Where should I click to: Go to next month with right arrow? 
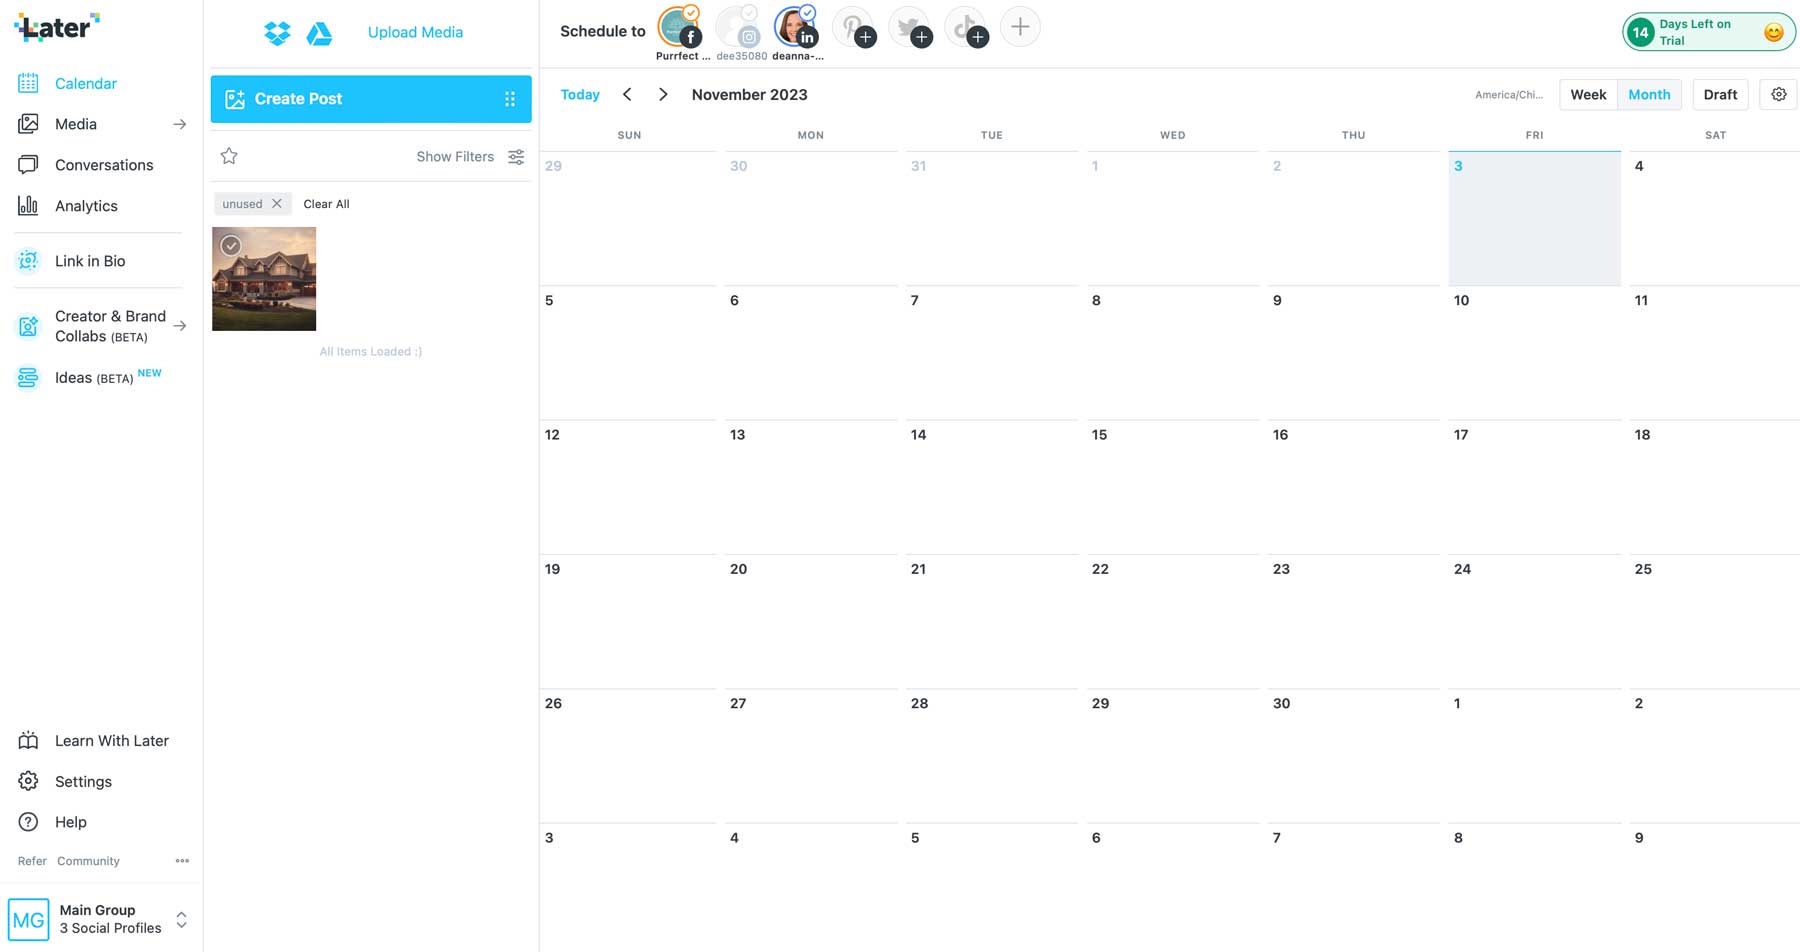[663, 94]
